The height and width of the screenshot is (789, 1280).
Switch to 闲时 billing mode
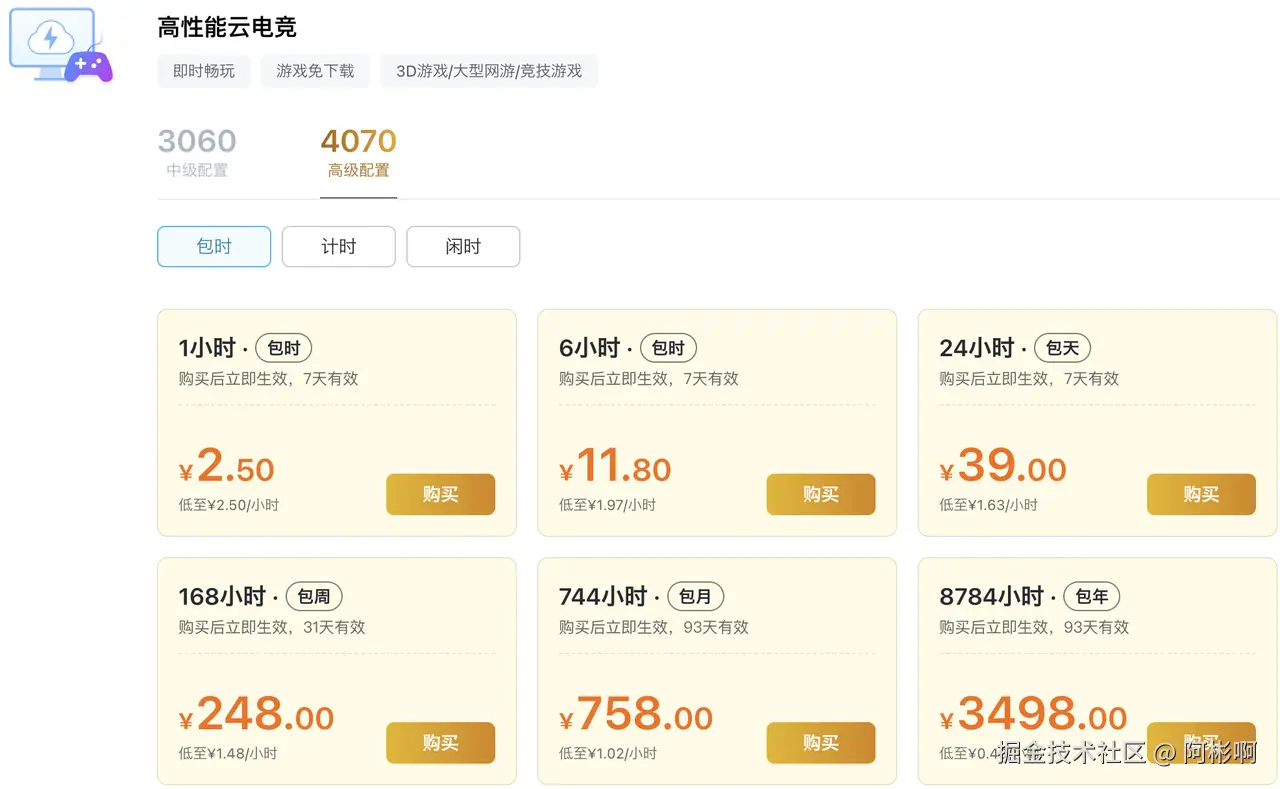pos(463,247)
